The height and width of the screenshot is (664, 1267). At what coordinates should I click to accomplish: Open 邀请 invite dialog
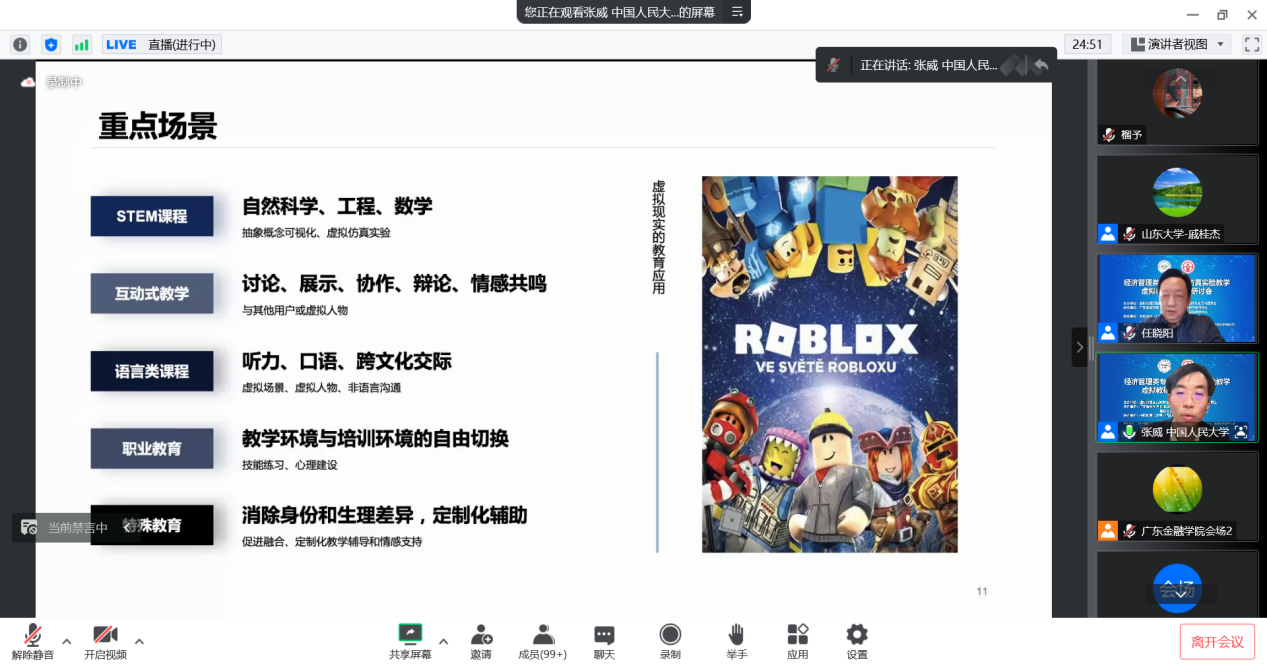[481, 642]
